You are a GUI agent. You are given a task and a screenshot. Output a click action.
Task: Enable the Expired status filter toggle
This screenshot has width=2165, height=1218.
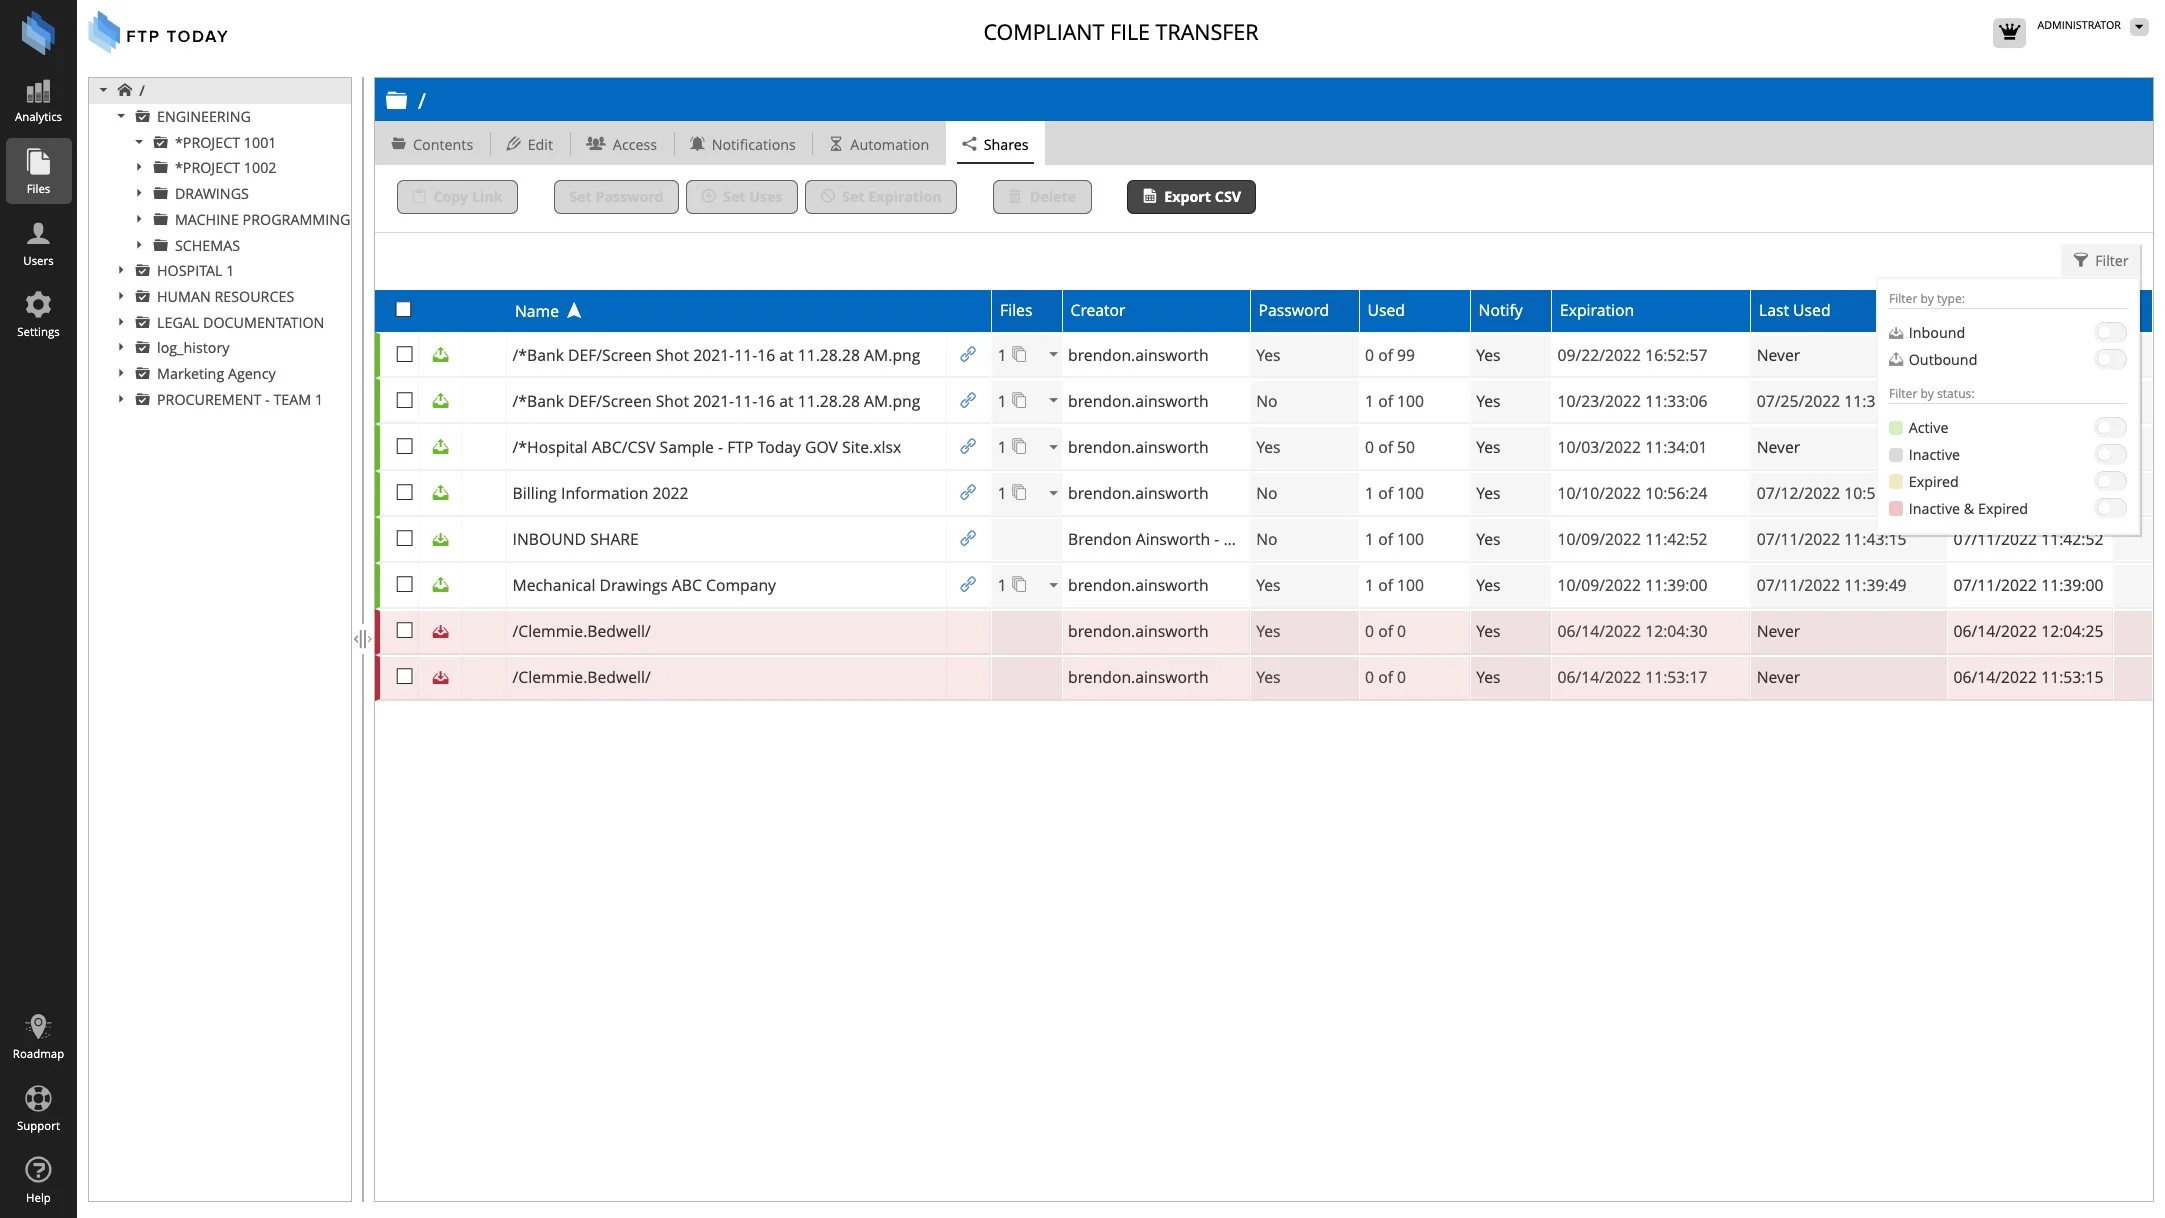coord(2110,481)
